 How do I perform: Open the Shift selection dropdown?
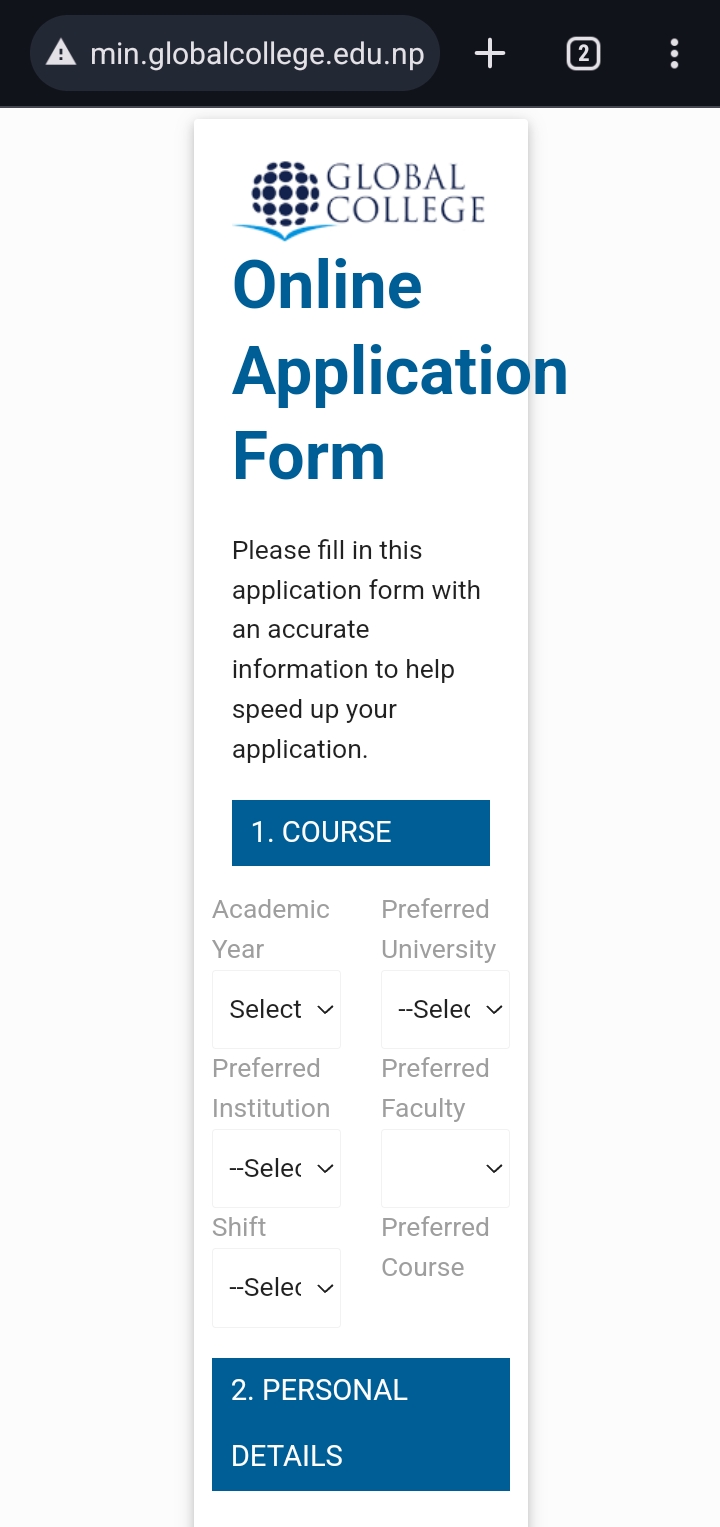click(x=276, y=1287)
